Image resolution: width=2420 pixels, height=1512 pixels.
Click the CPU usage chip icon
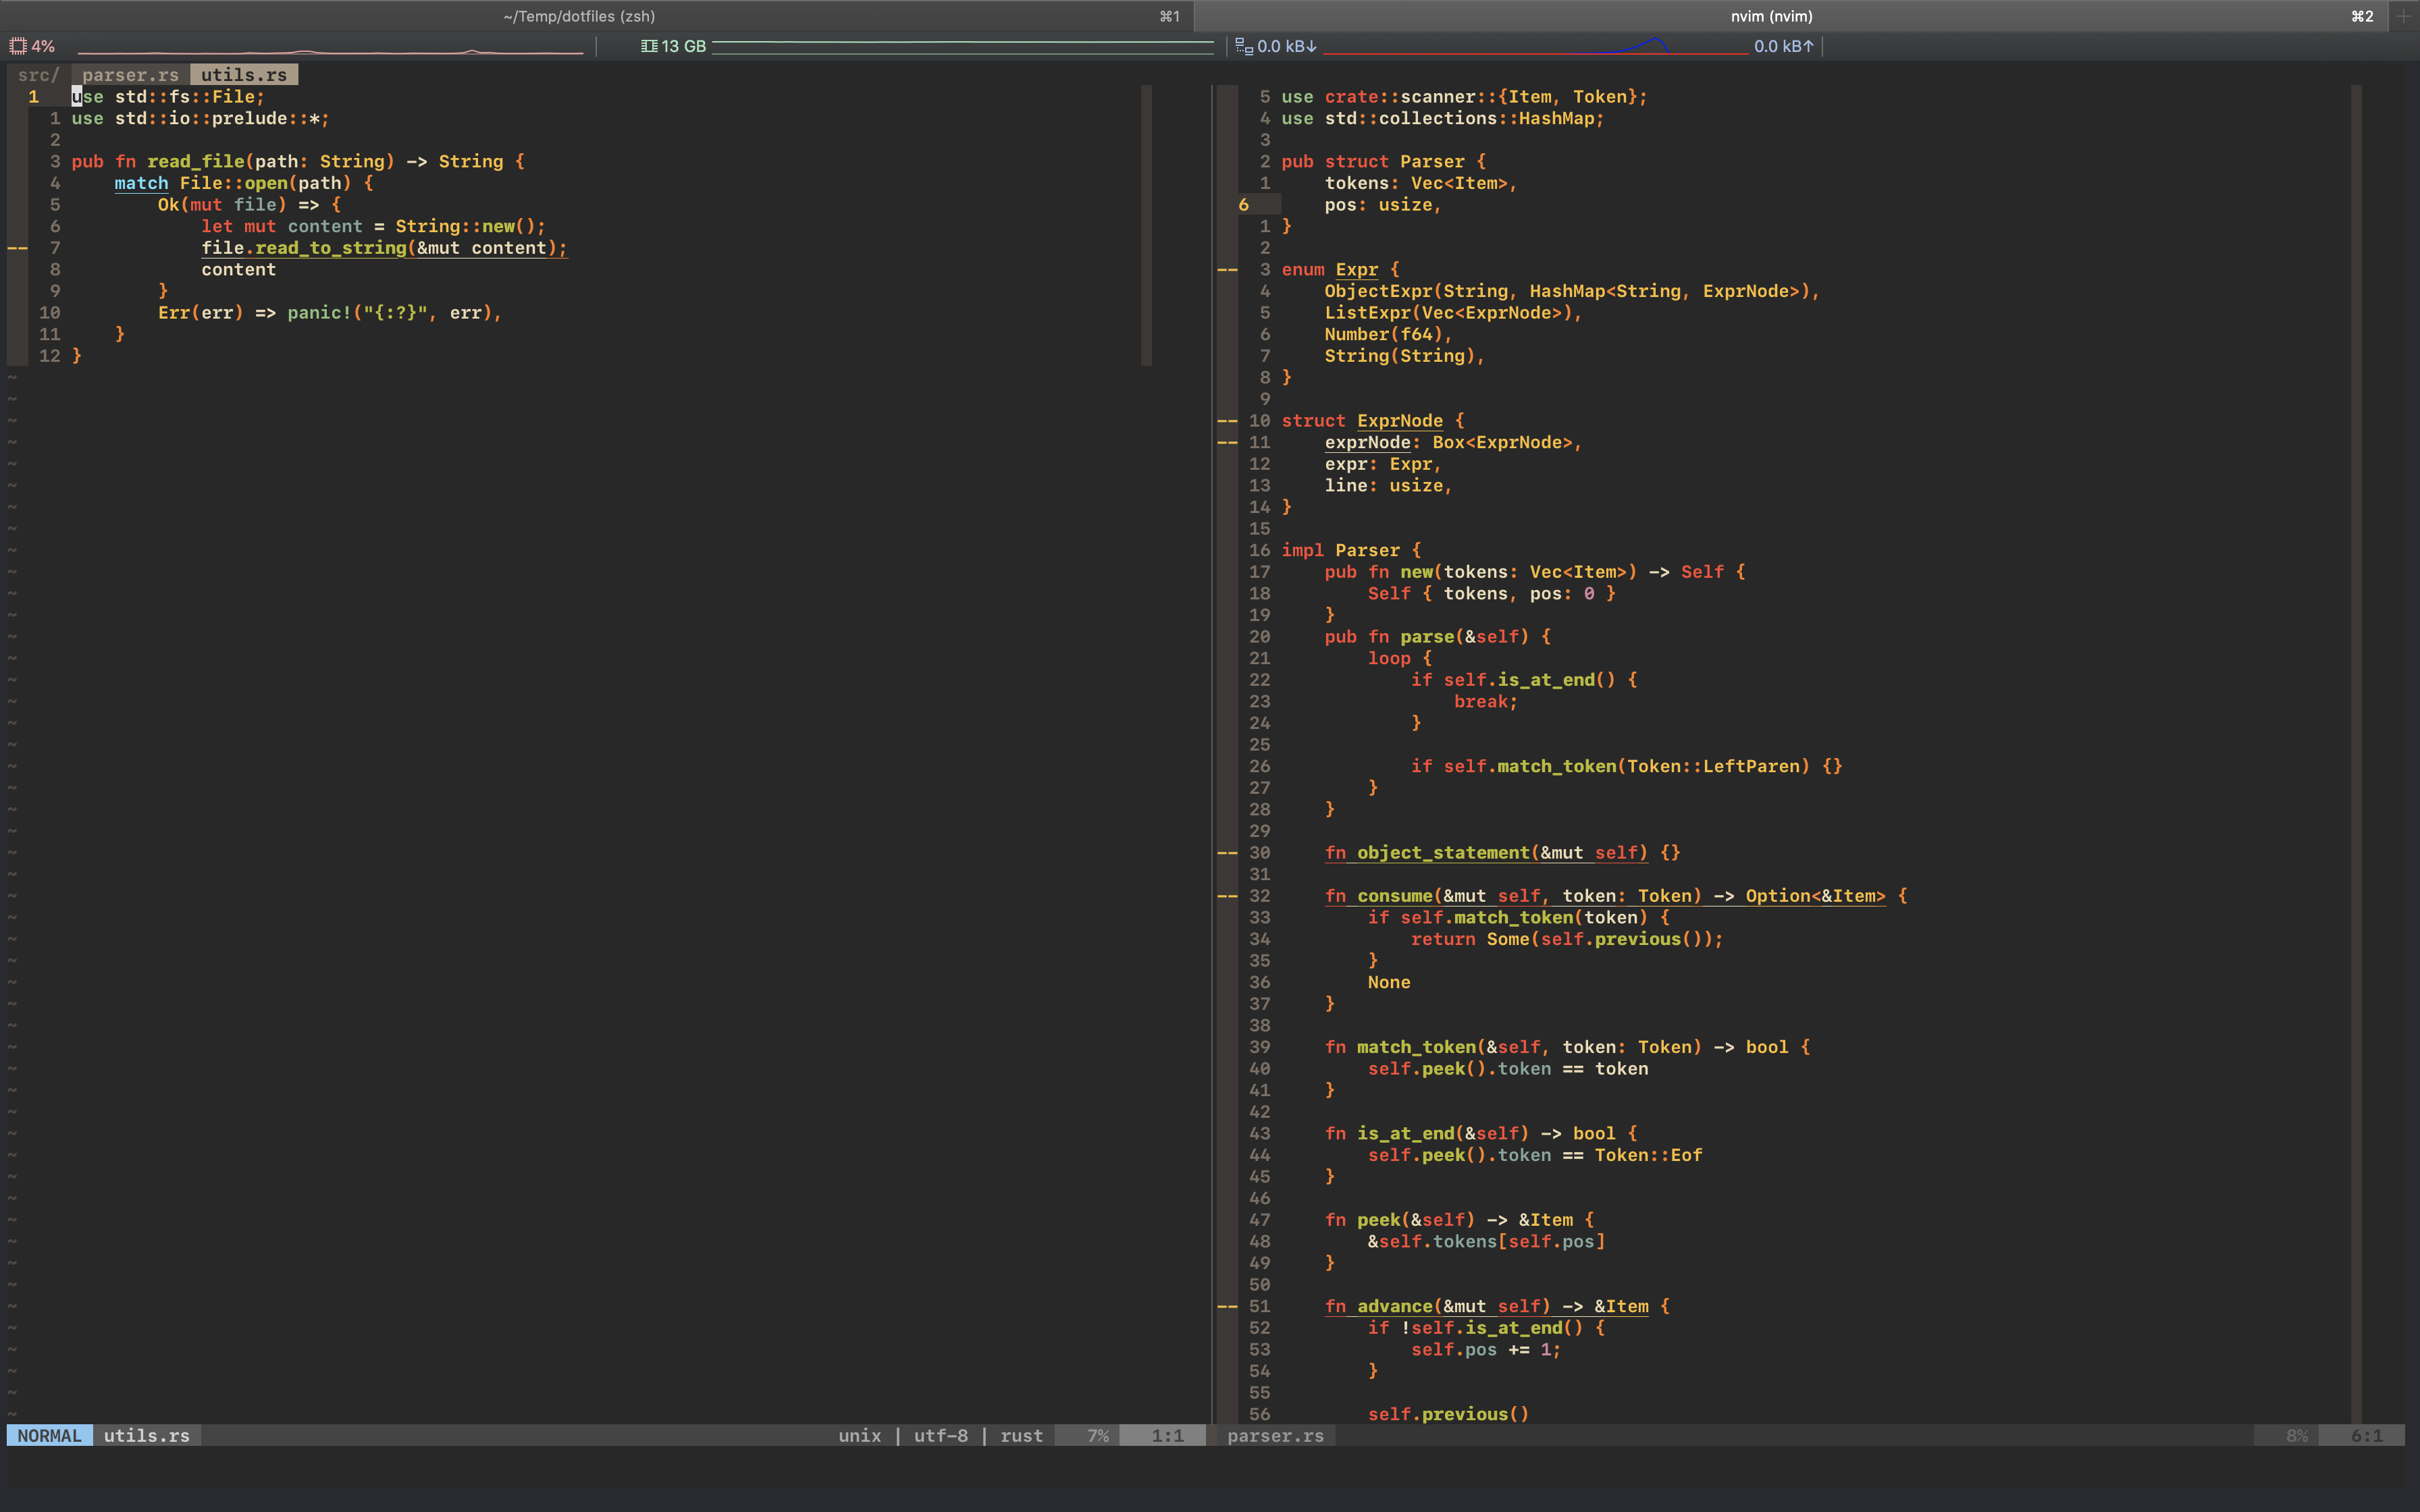(17, 46)
